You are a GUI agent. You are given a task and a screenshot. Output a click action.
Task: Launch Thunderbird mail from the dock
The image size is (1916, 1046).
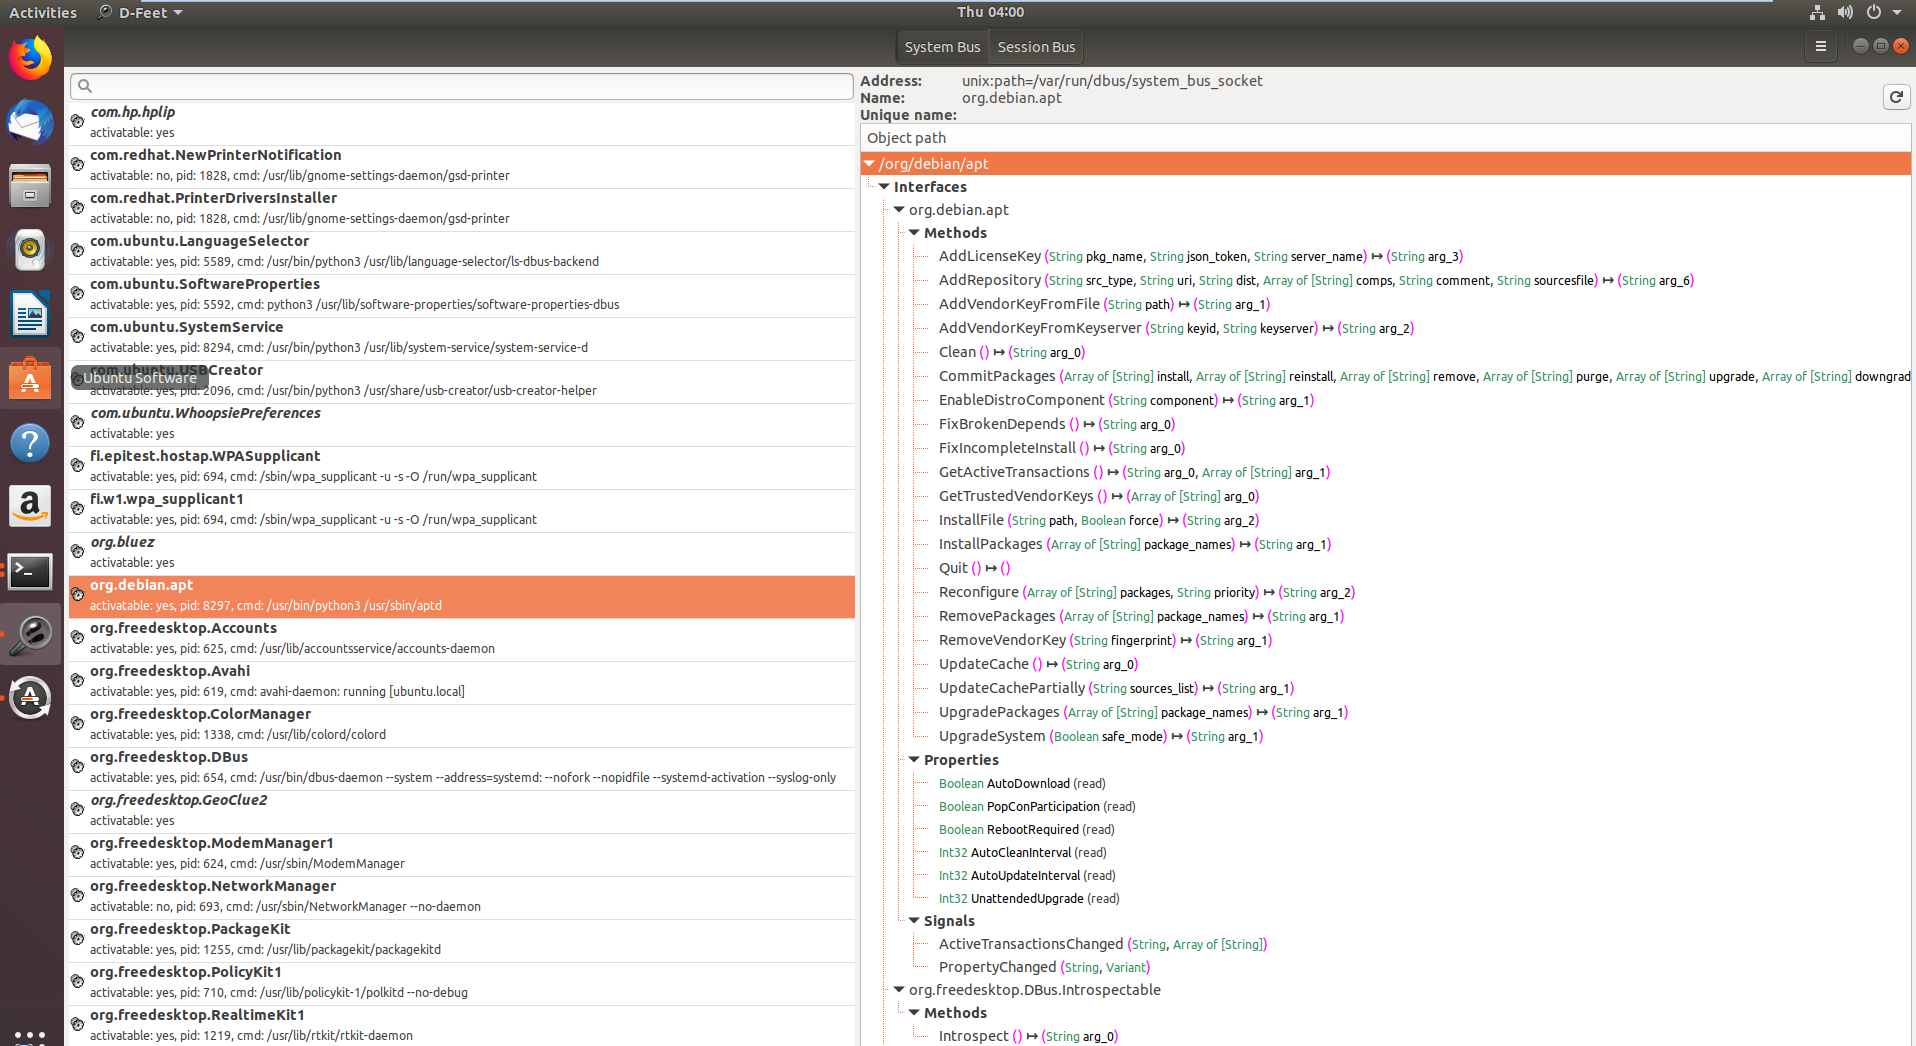point(30,123)
